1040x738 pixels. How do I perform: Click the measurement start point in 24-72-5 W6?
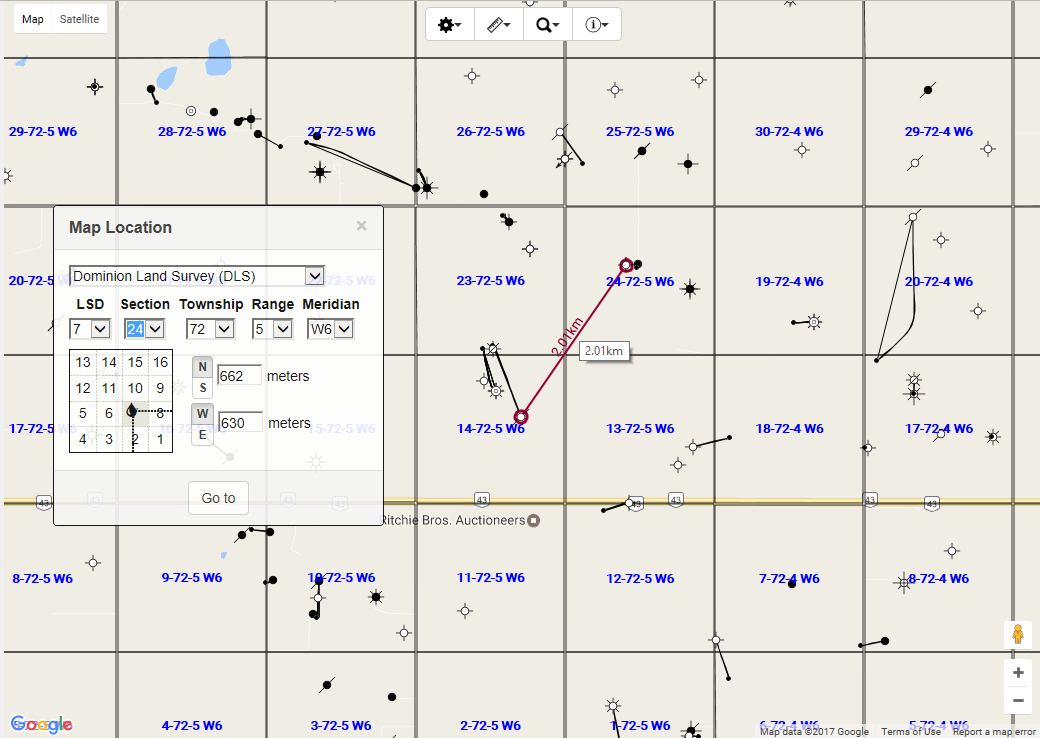(626, 265)
